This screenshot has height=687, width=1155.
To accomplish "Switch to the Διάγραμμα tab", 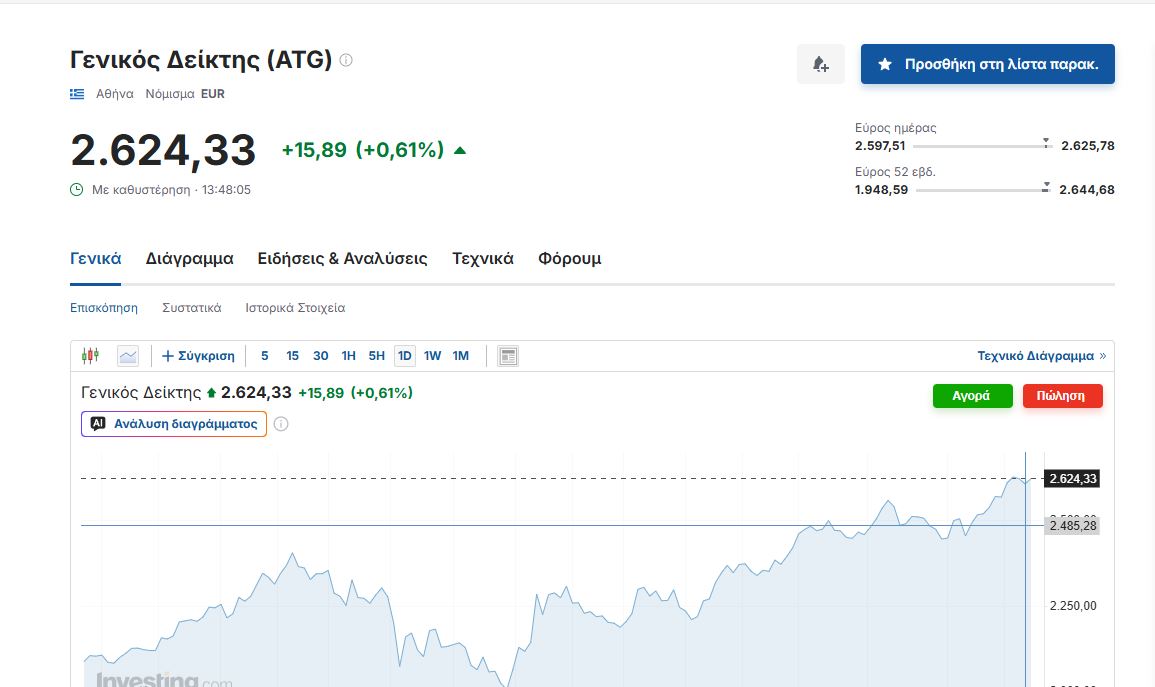I will [x=189, y=258].
